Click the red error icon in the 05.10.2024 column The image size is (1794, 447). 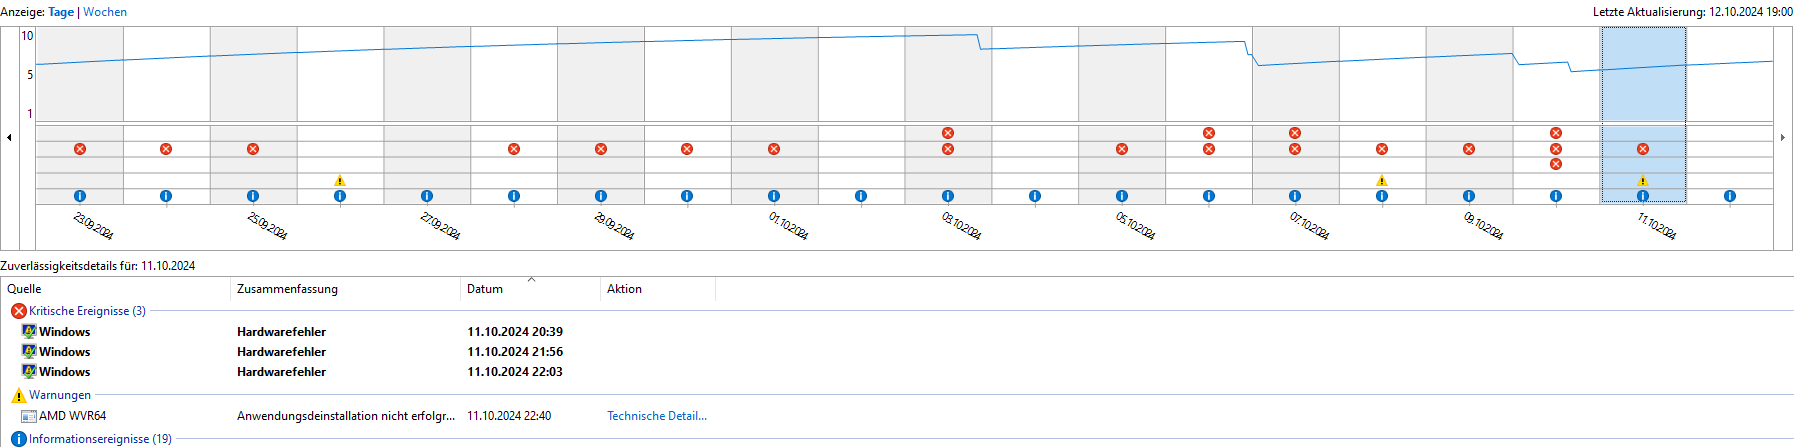(x=1122, y=149)
